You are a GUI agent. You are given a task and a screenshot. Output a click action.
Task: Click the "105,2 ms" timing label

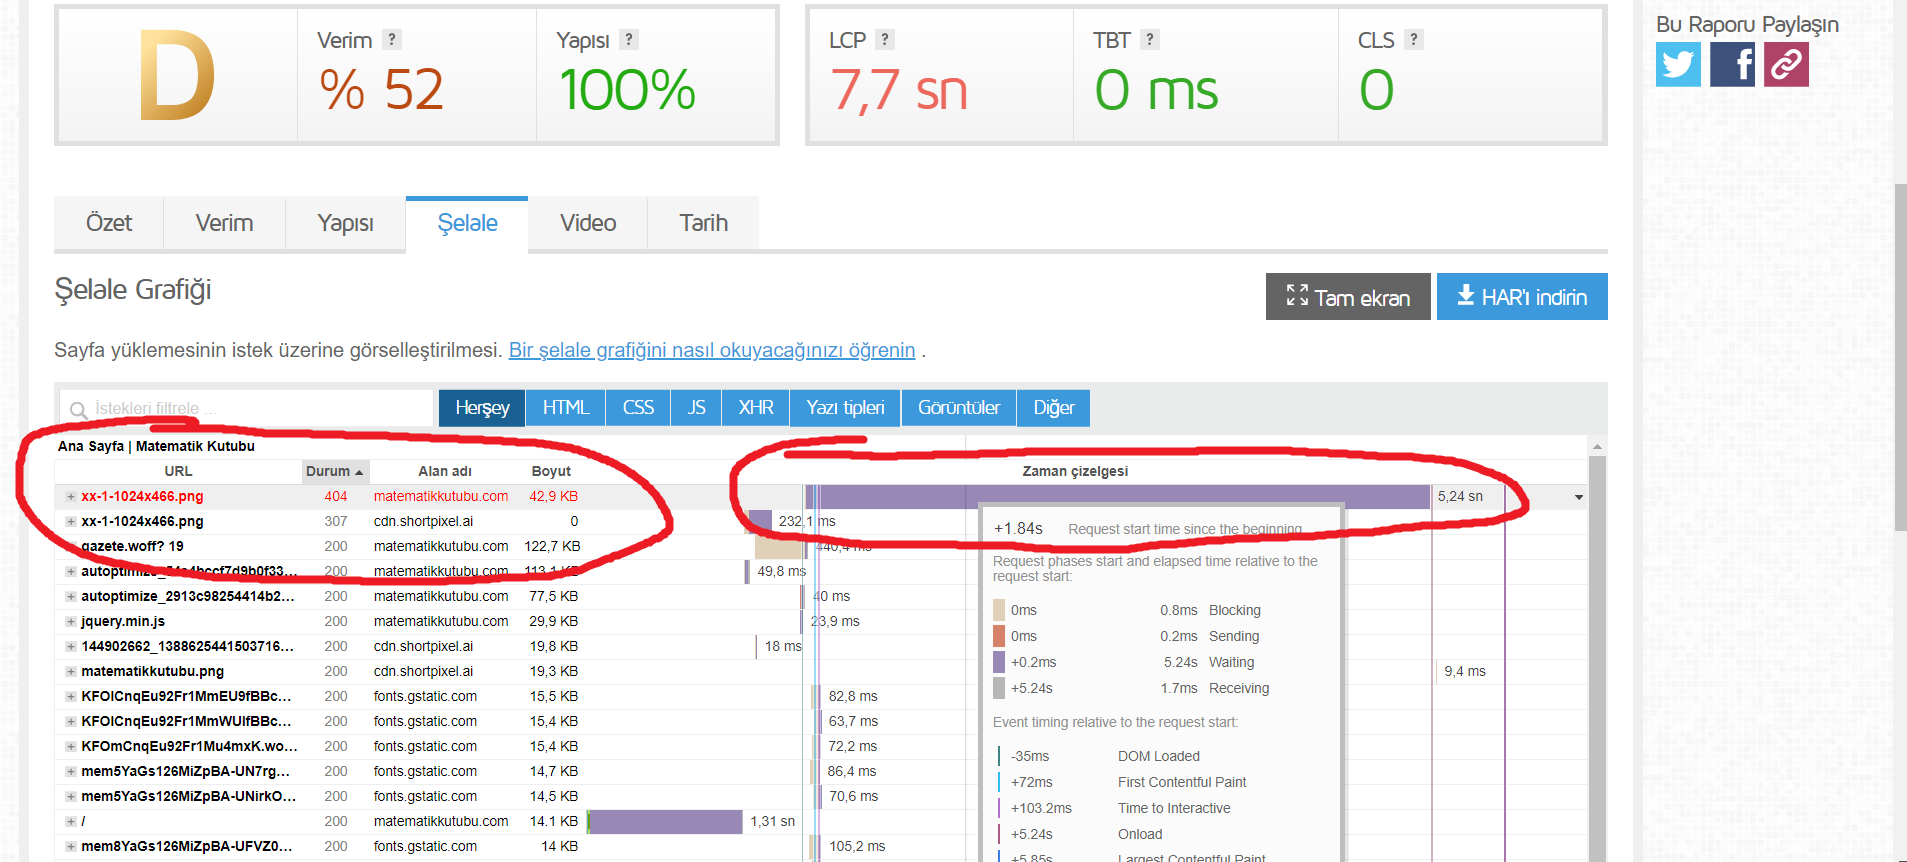coord(857,847)
